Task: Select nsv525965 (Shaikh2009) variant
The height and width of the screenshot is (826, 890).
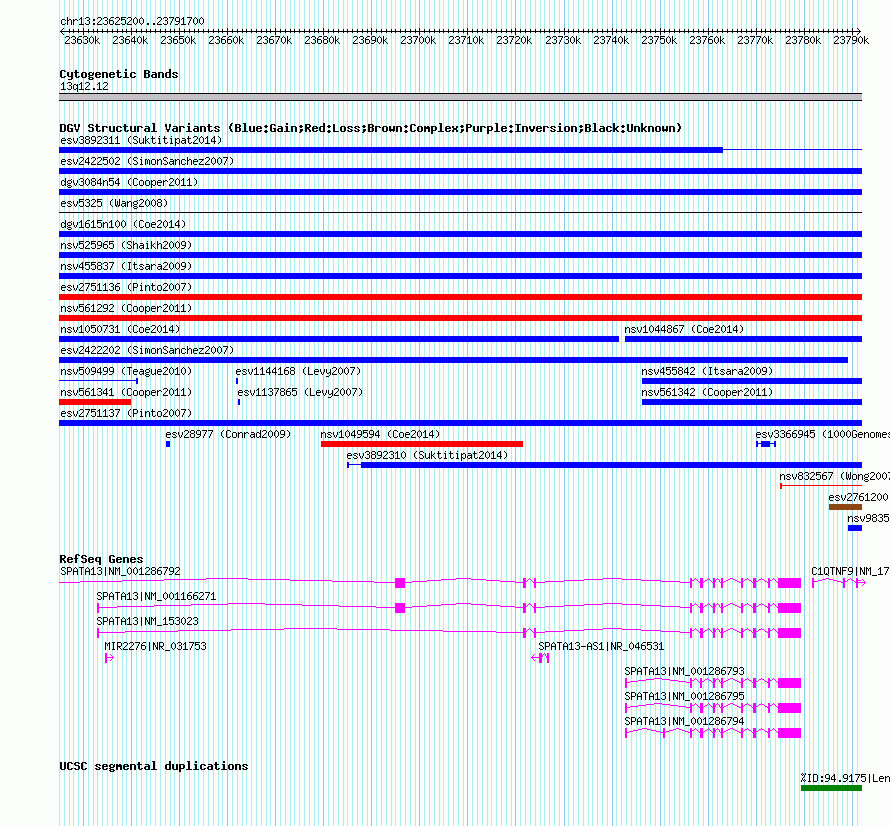Action: pyautogui.click(x=460, y=255)
